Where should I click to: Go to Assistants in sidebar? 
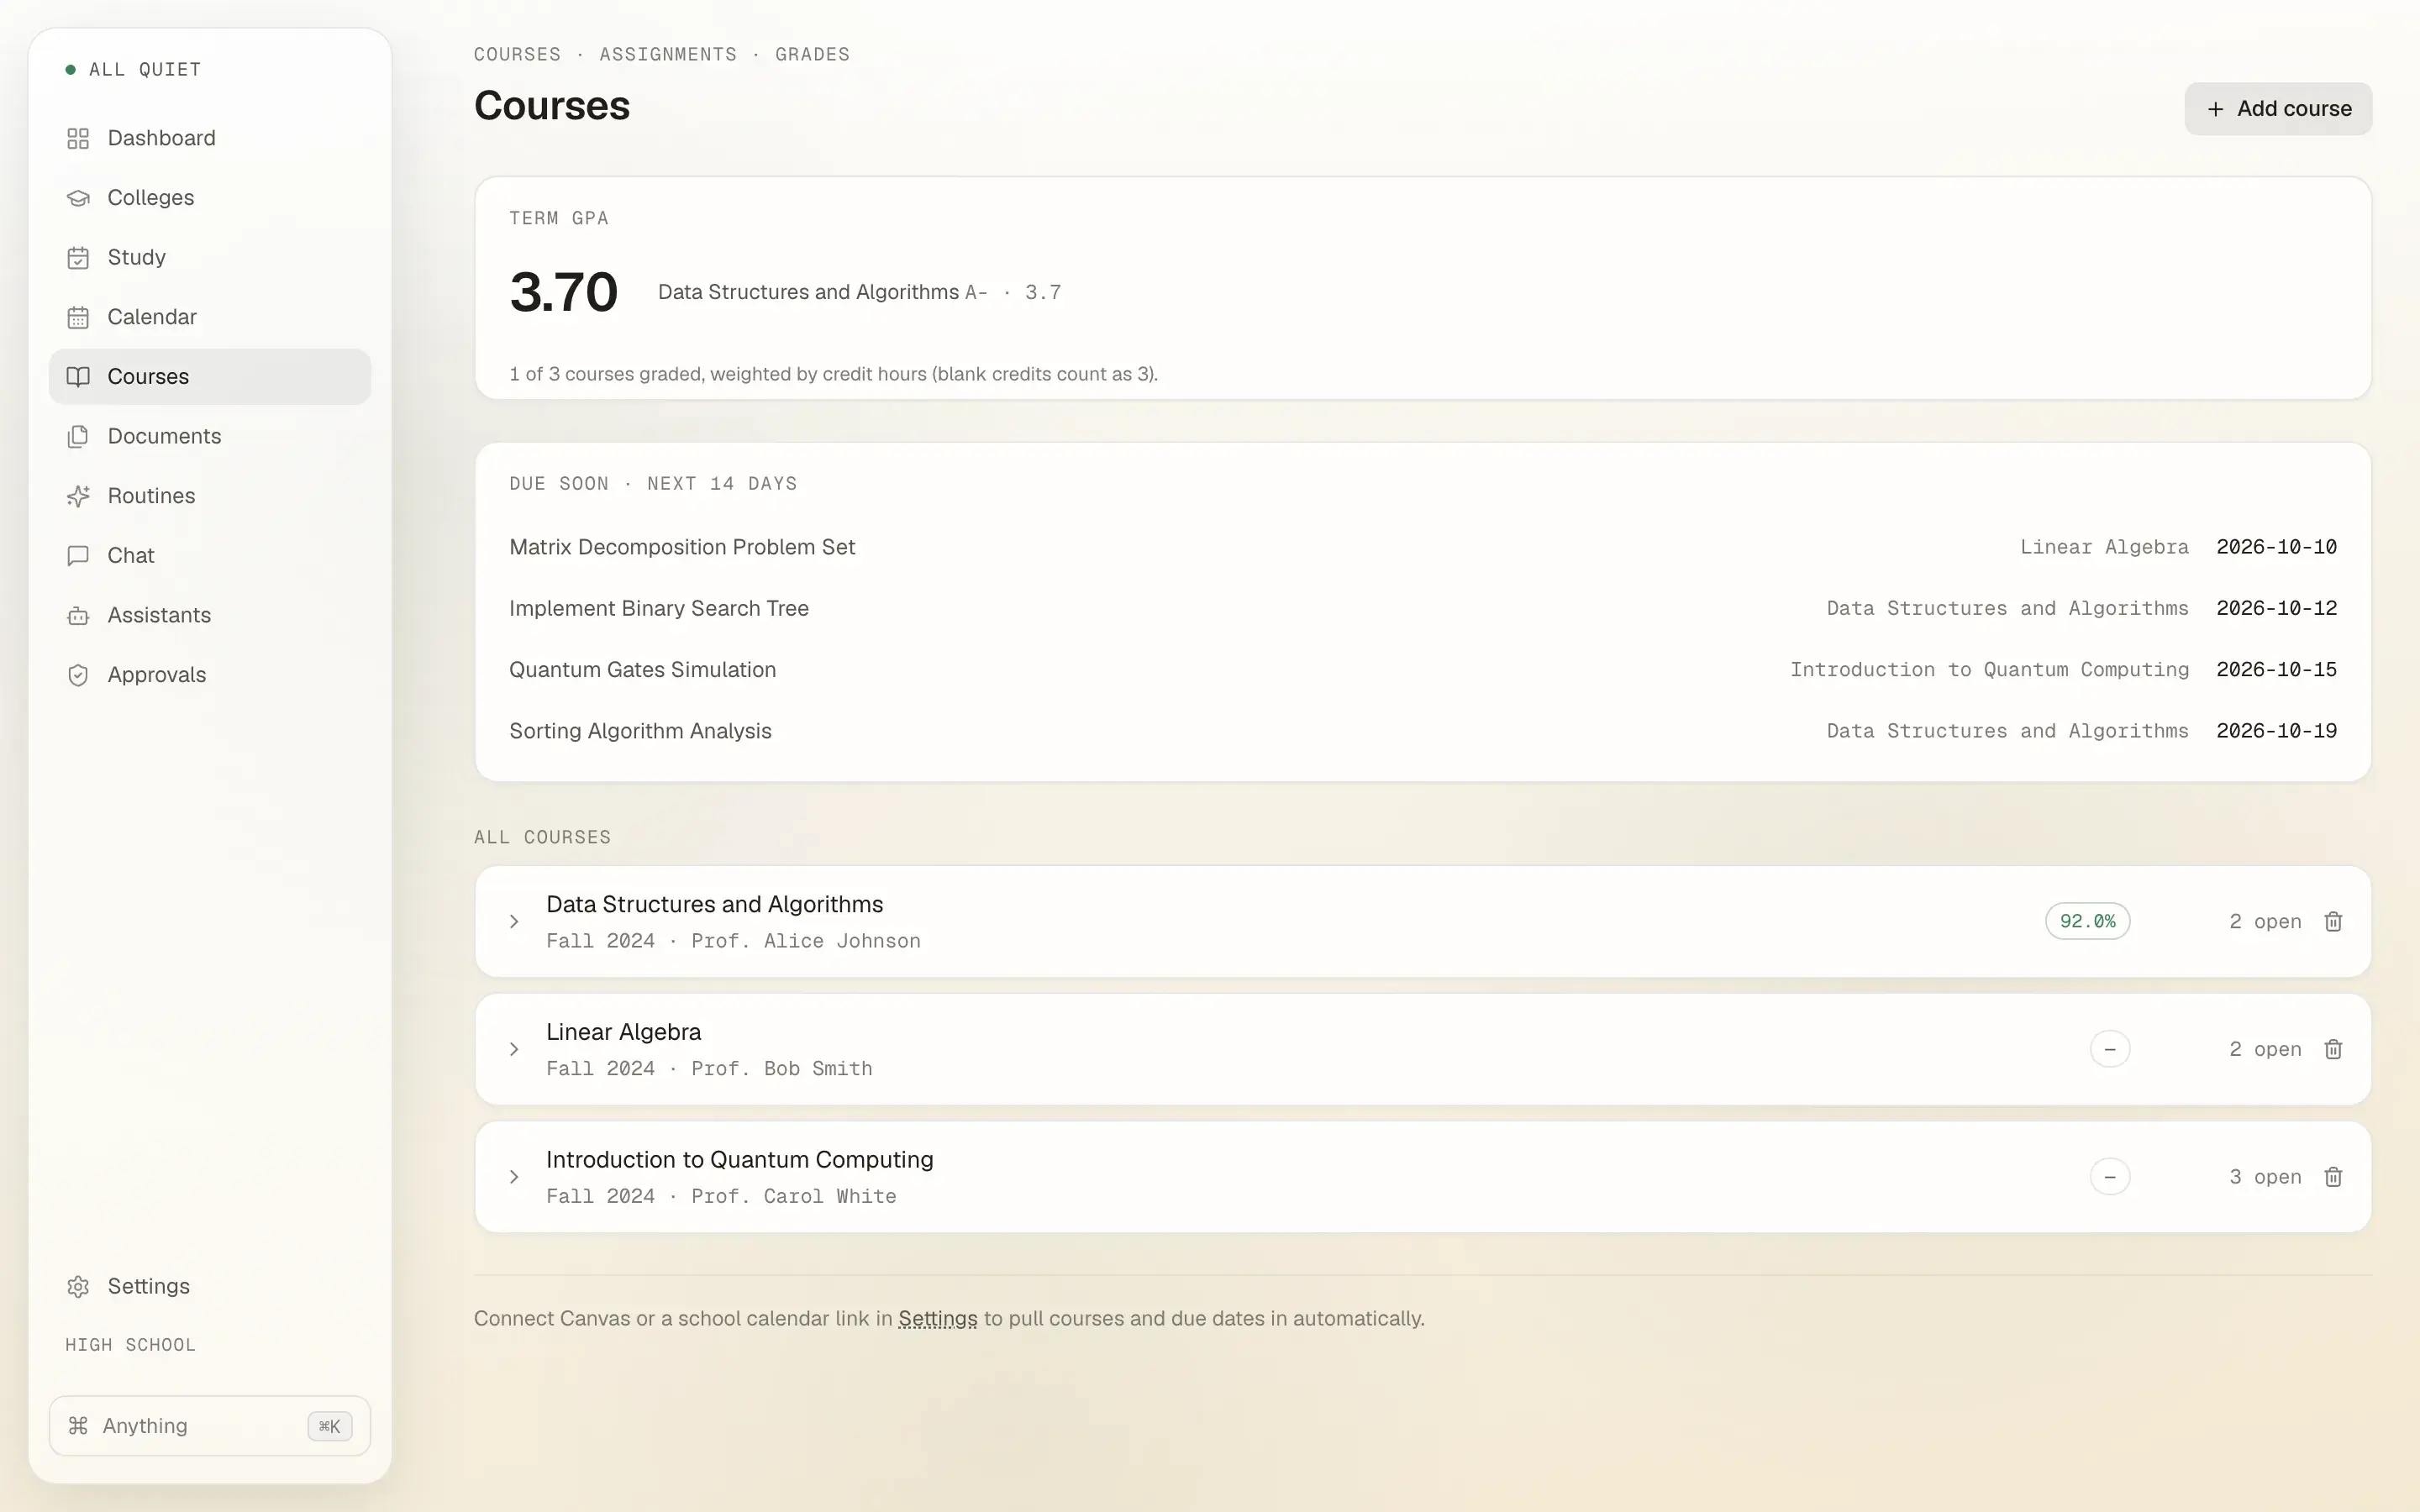(210, 616)
